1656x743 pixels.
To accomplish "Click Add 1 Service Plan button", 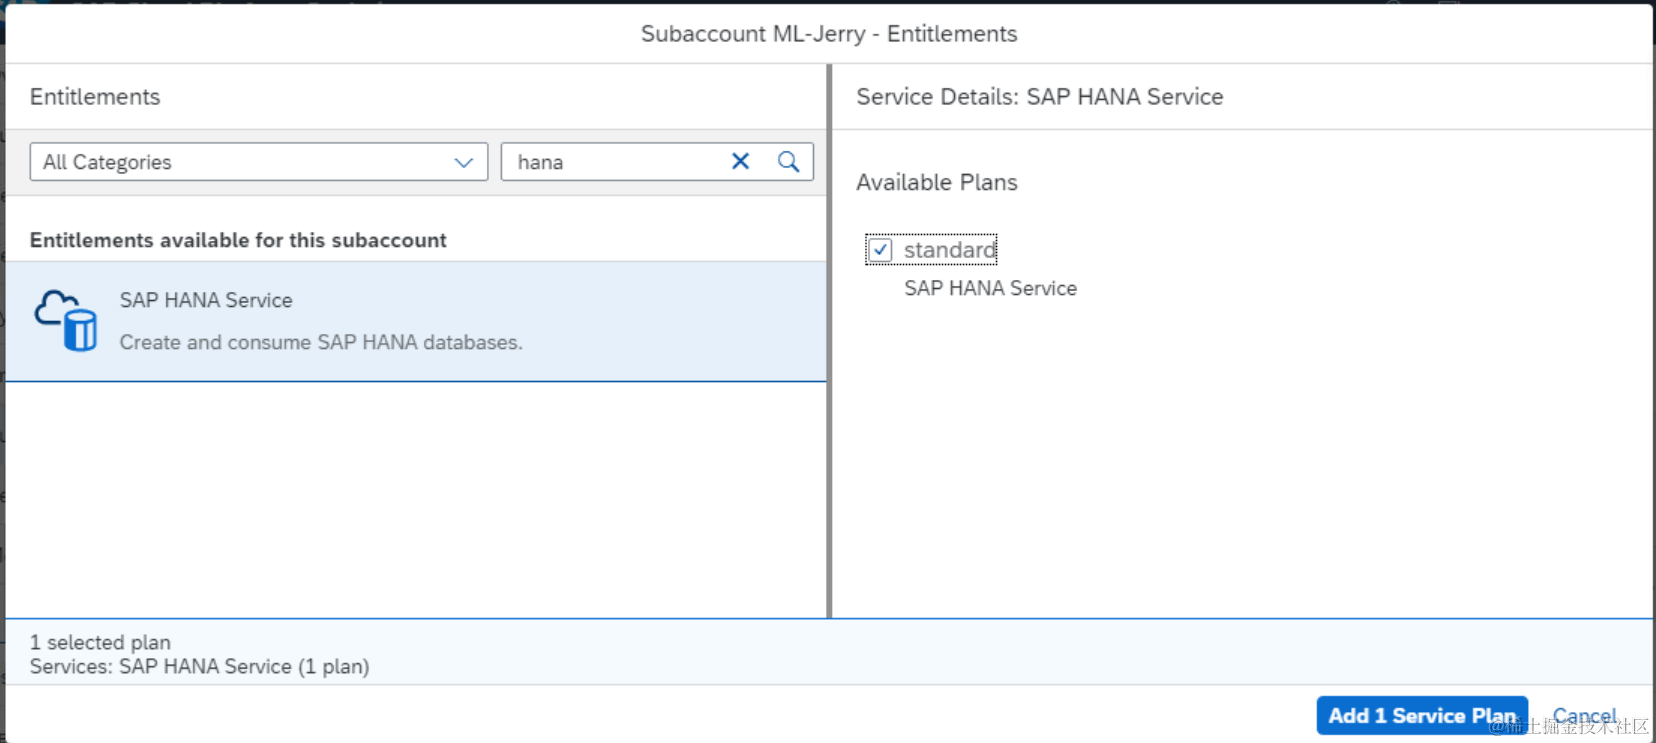I will 1421,715.
